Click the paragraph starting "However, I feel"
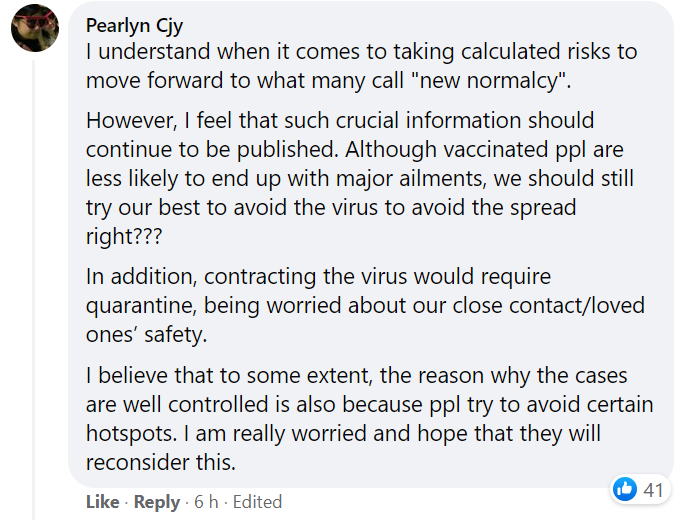Viewport: 684px width, 520px height. coord(360,178)
